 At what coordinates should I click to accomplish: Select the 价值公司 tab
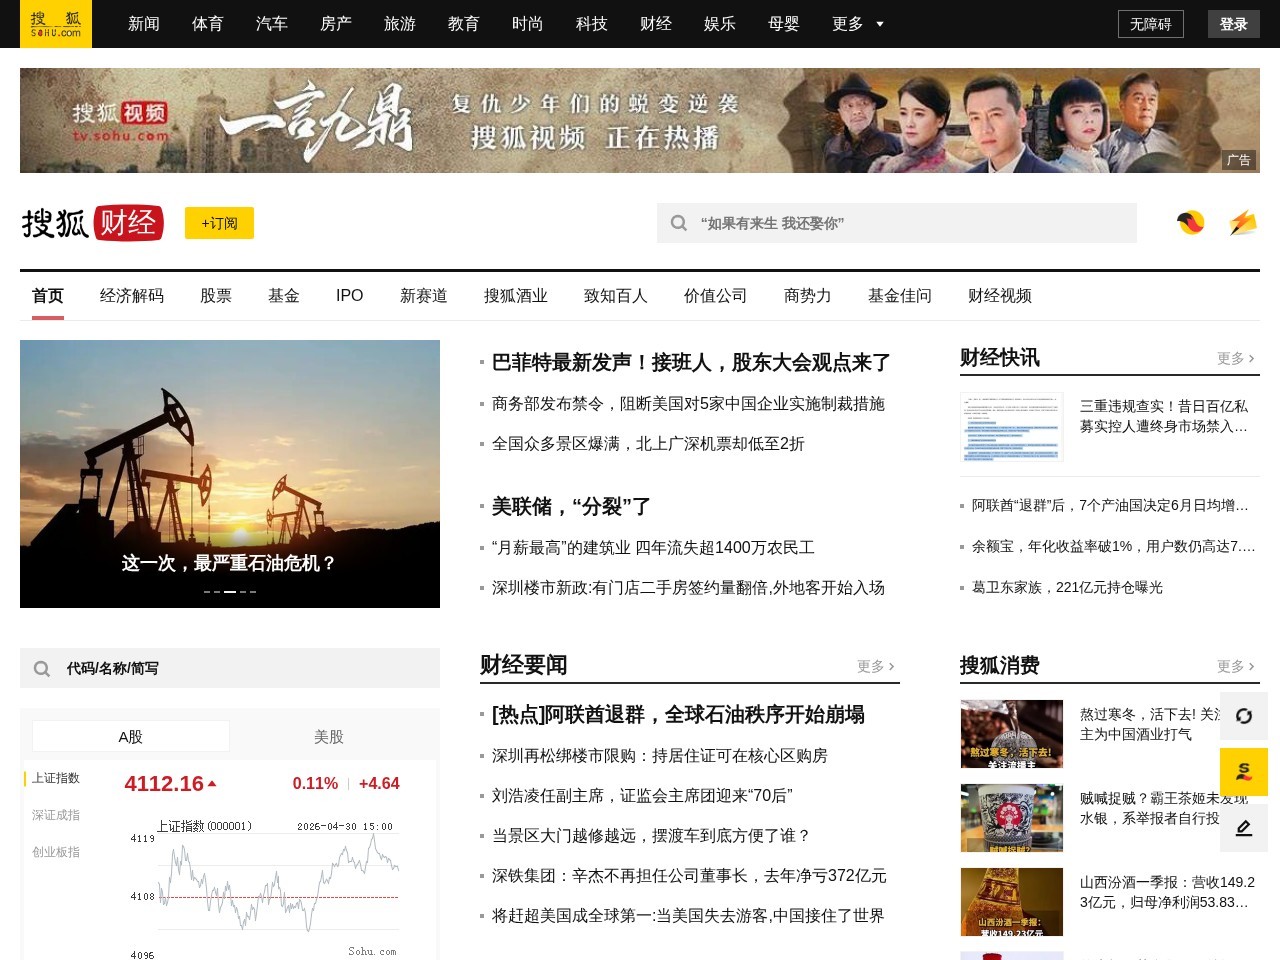pyautogui.click(x=716, y=296)
